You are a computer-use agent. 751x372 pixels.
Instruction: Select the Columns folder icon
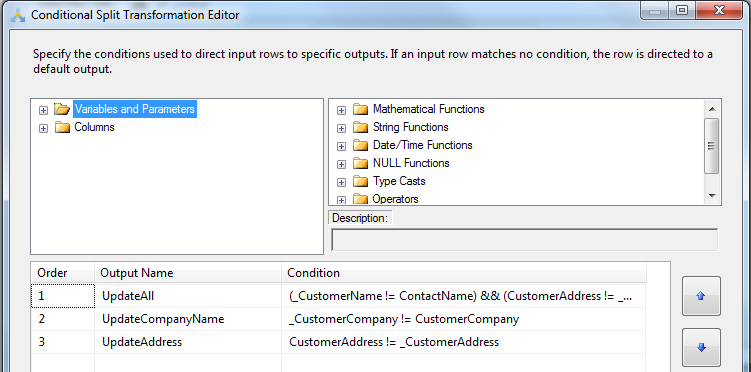click(62, 127)
